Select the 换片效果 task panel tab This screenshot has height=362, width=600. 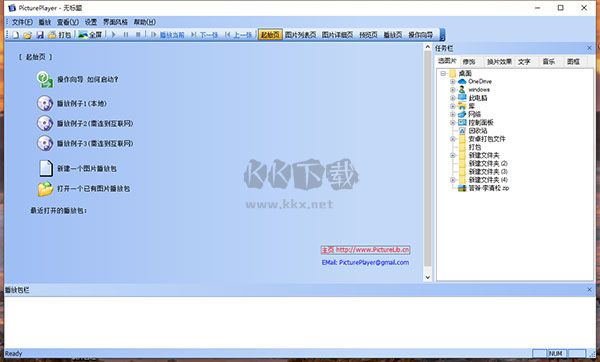point(499,62)
